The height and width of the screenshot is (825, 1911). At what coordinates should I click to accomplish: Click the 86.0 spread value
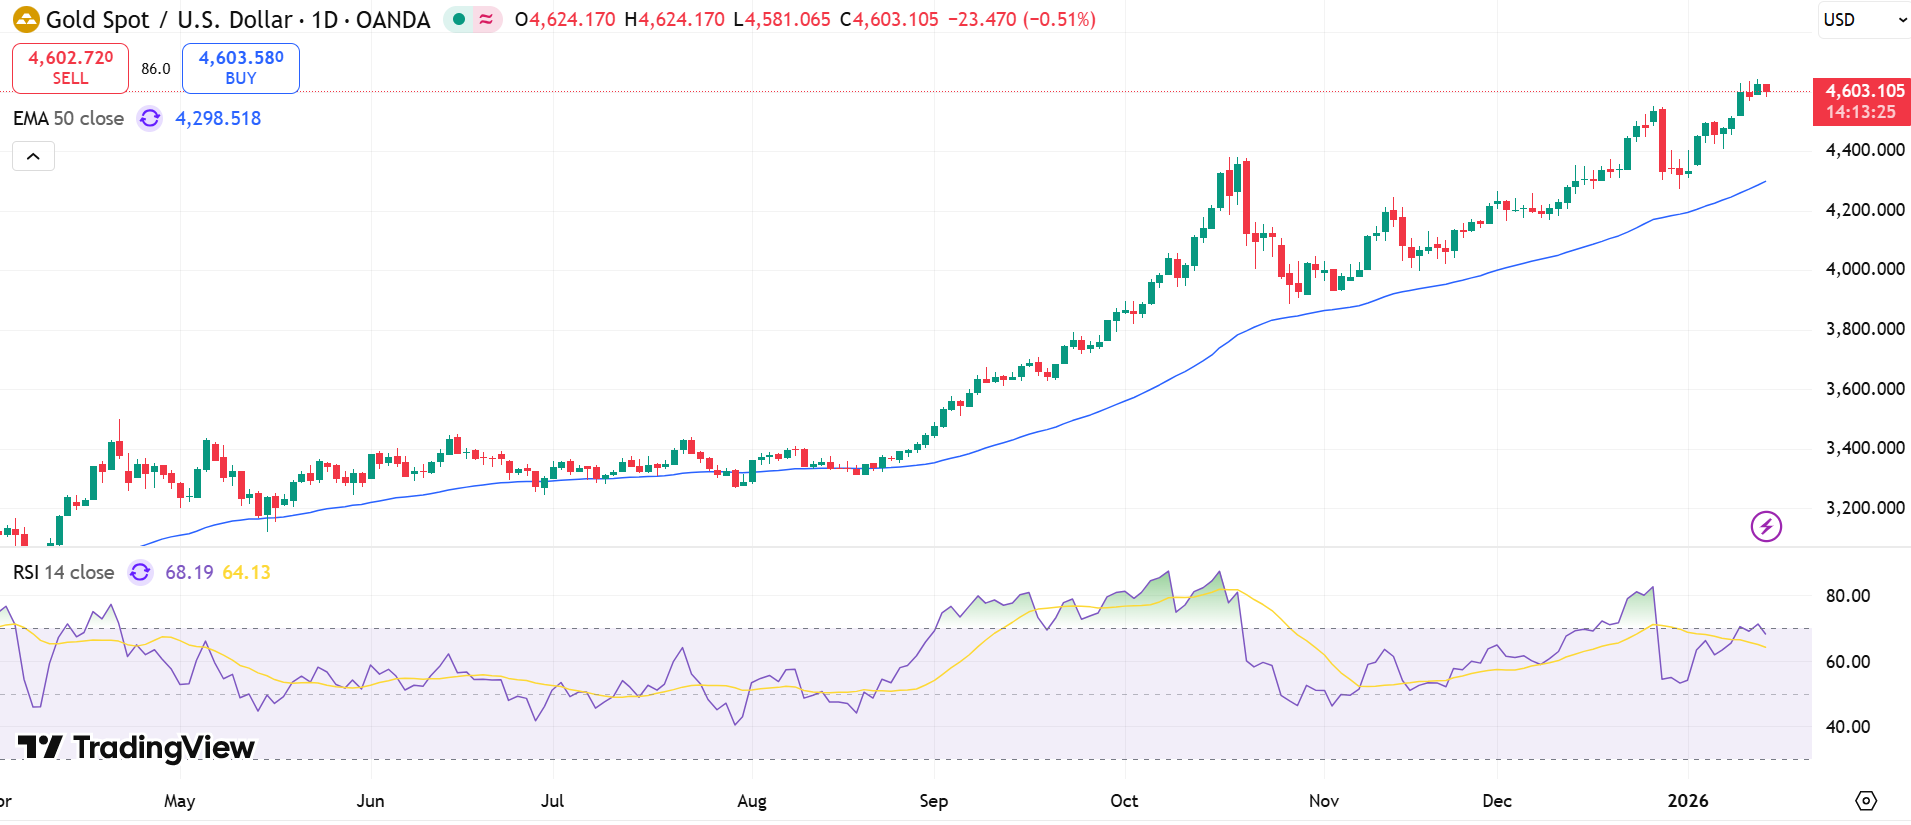click(x=155, y=68)
